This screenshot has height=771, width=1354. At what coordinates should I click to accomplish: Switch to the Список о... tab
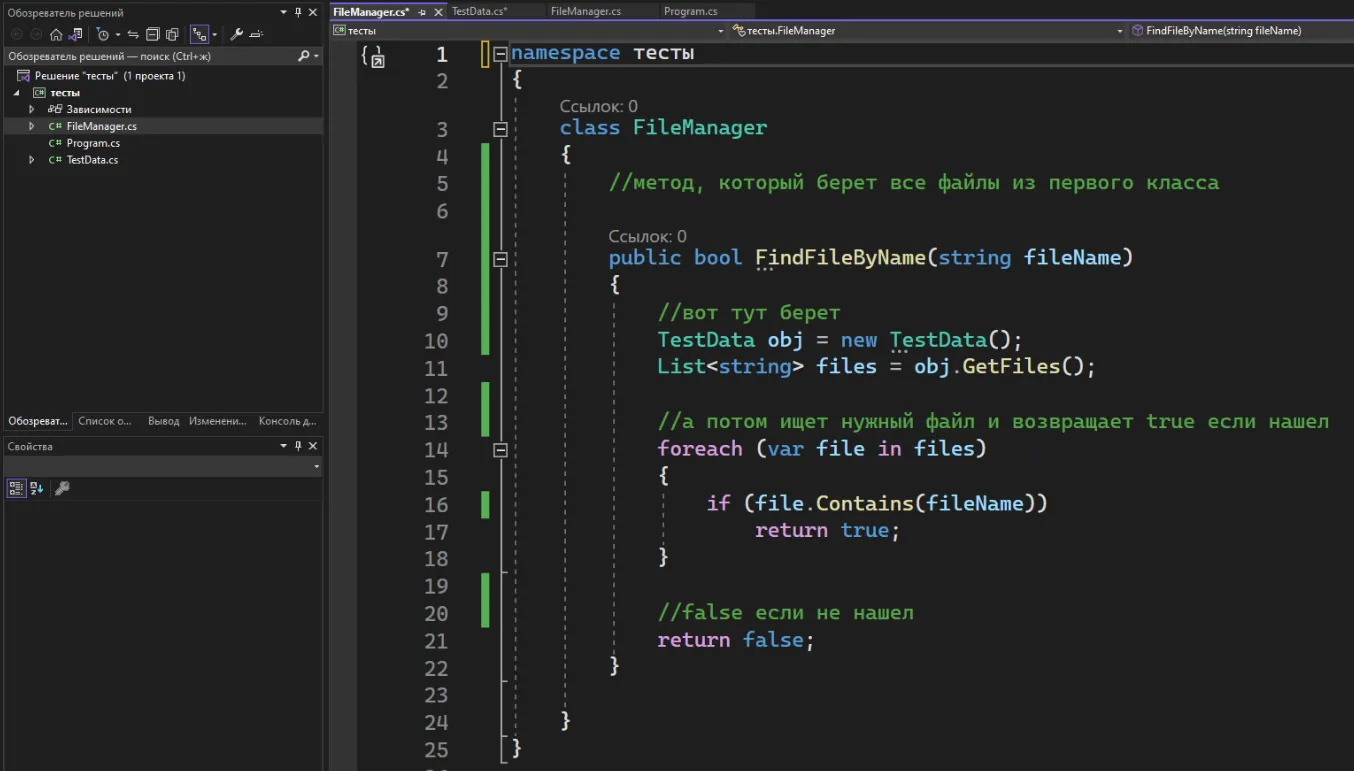(x=105, y=421)
